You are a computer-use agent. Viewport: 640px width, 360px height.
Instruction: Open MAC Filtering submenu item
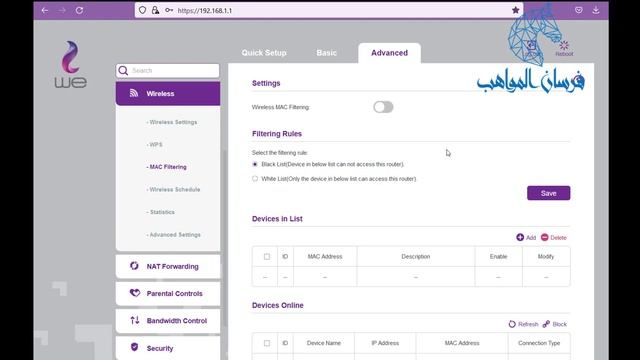167,167
